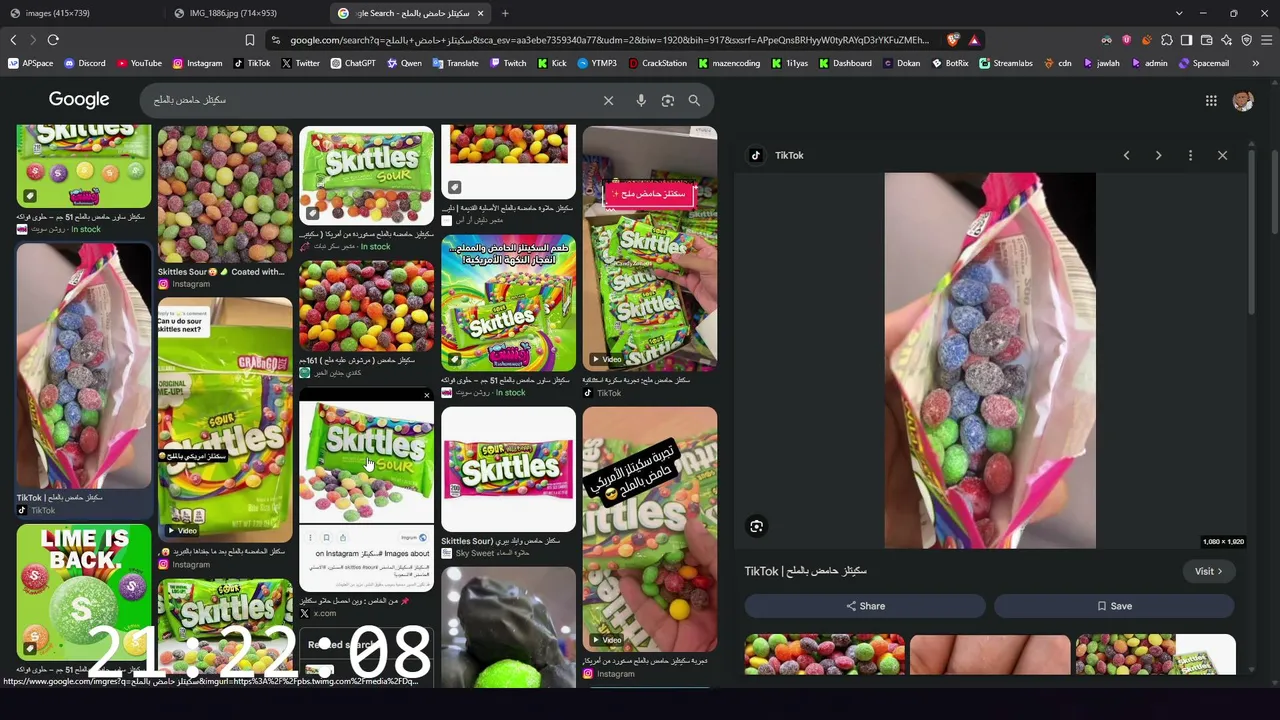This screenshot has width=1280, height=720.
Task: Share the previewed TikTok image
Action: (x=865, y=606)
